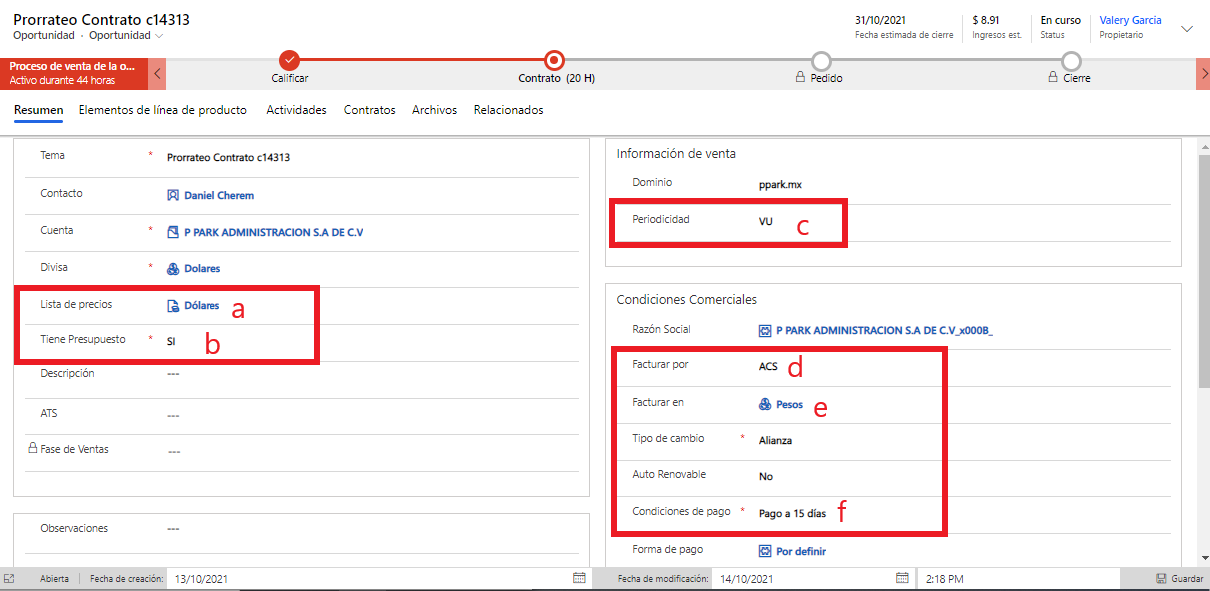
Task: Go to the Contratos tab
Action: (369, 110)
